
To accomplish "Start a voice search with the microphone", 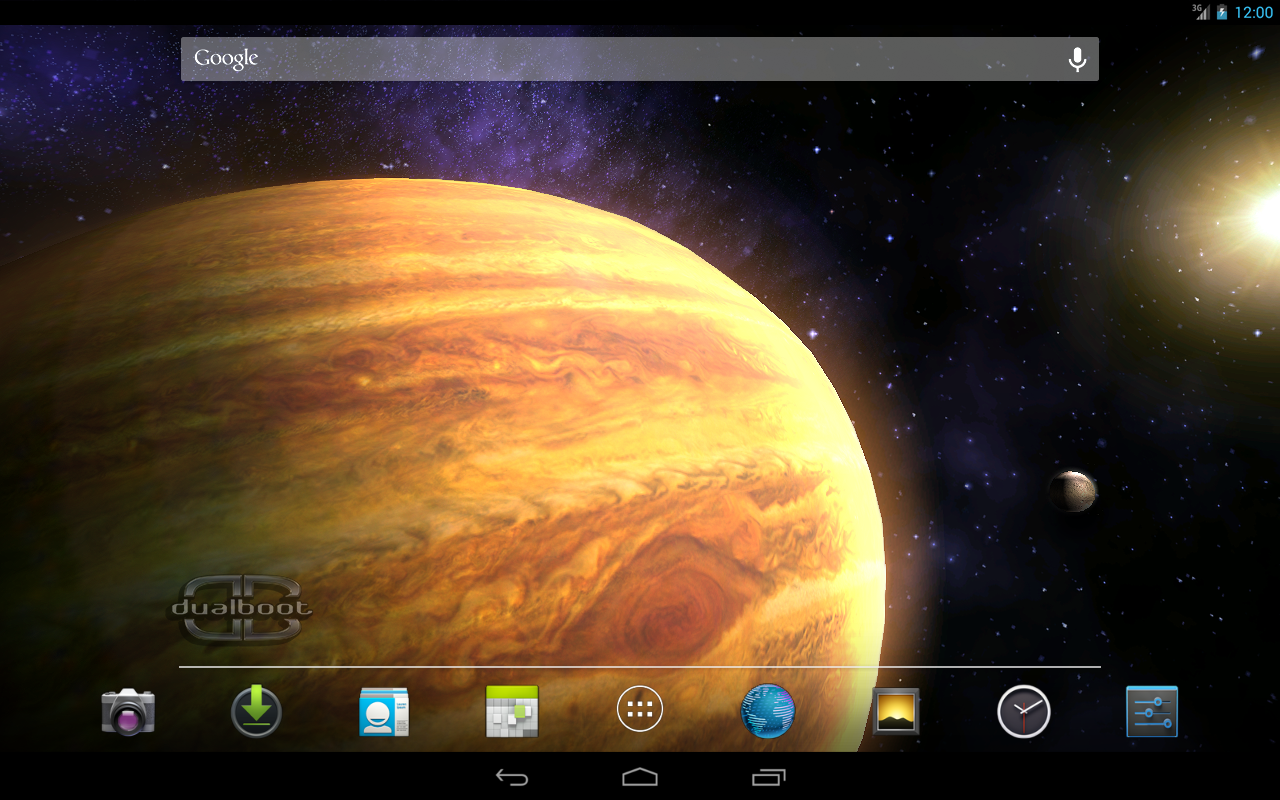I will pos(1076,58).
